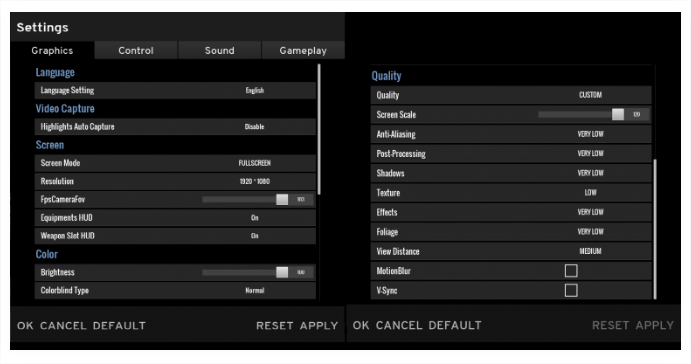Open the Control tab
Viewport: 691px width, 364px height.
136,50
